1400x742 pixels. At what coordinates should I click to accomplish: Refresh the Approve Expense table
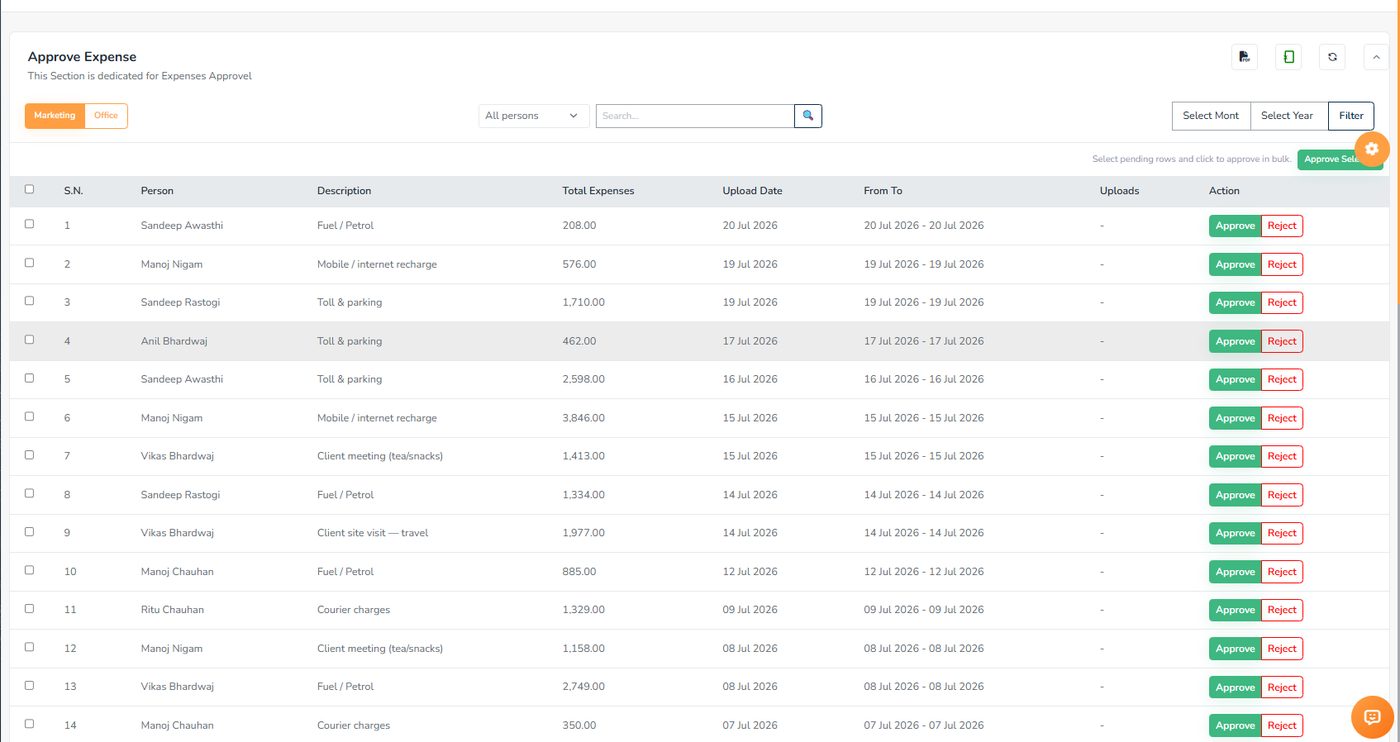click(x=1332, y=57)
